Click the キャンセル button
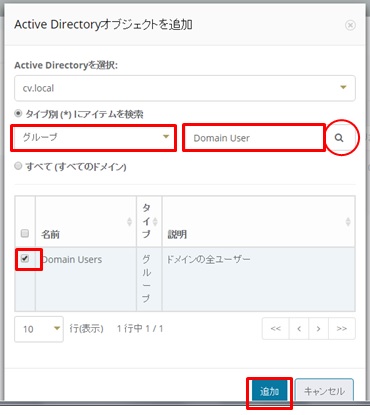370x415 pixels. tap(324, 391)
